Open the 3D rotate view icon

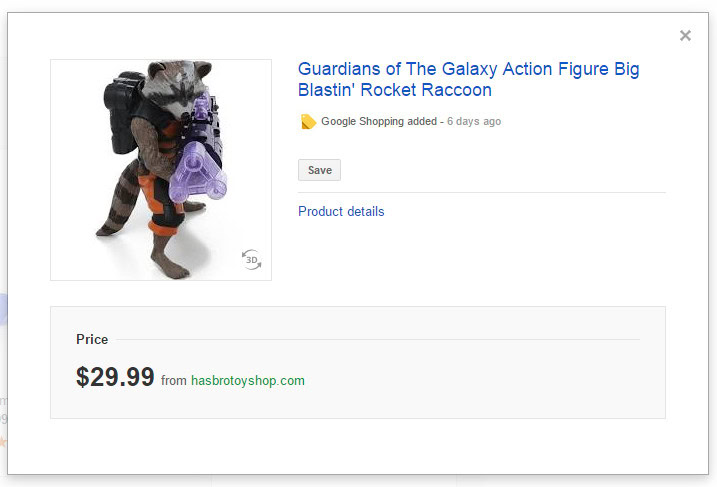[x=251, y=260]
